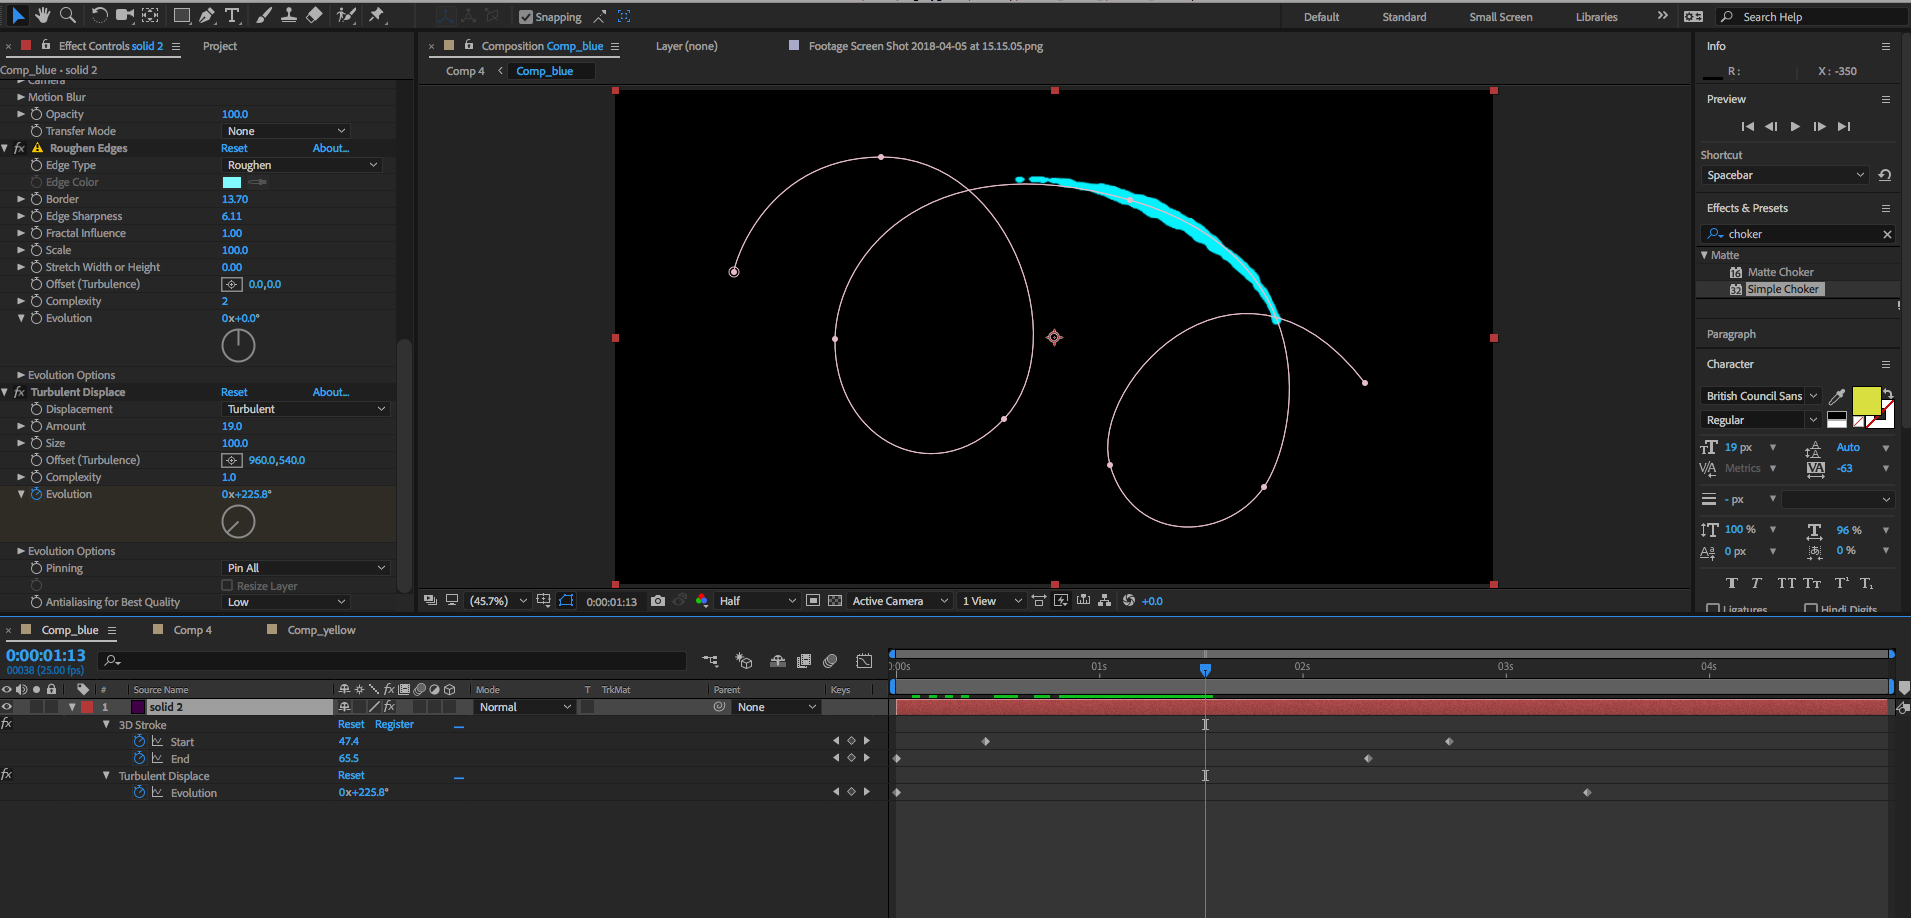This screenshot has height=918, width=1911.
Task: Click Play button in Preview panel
Action: point(1795,126)
